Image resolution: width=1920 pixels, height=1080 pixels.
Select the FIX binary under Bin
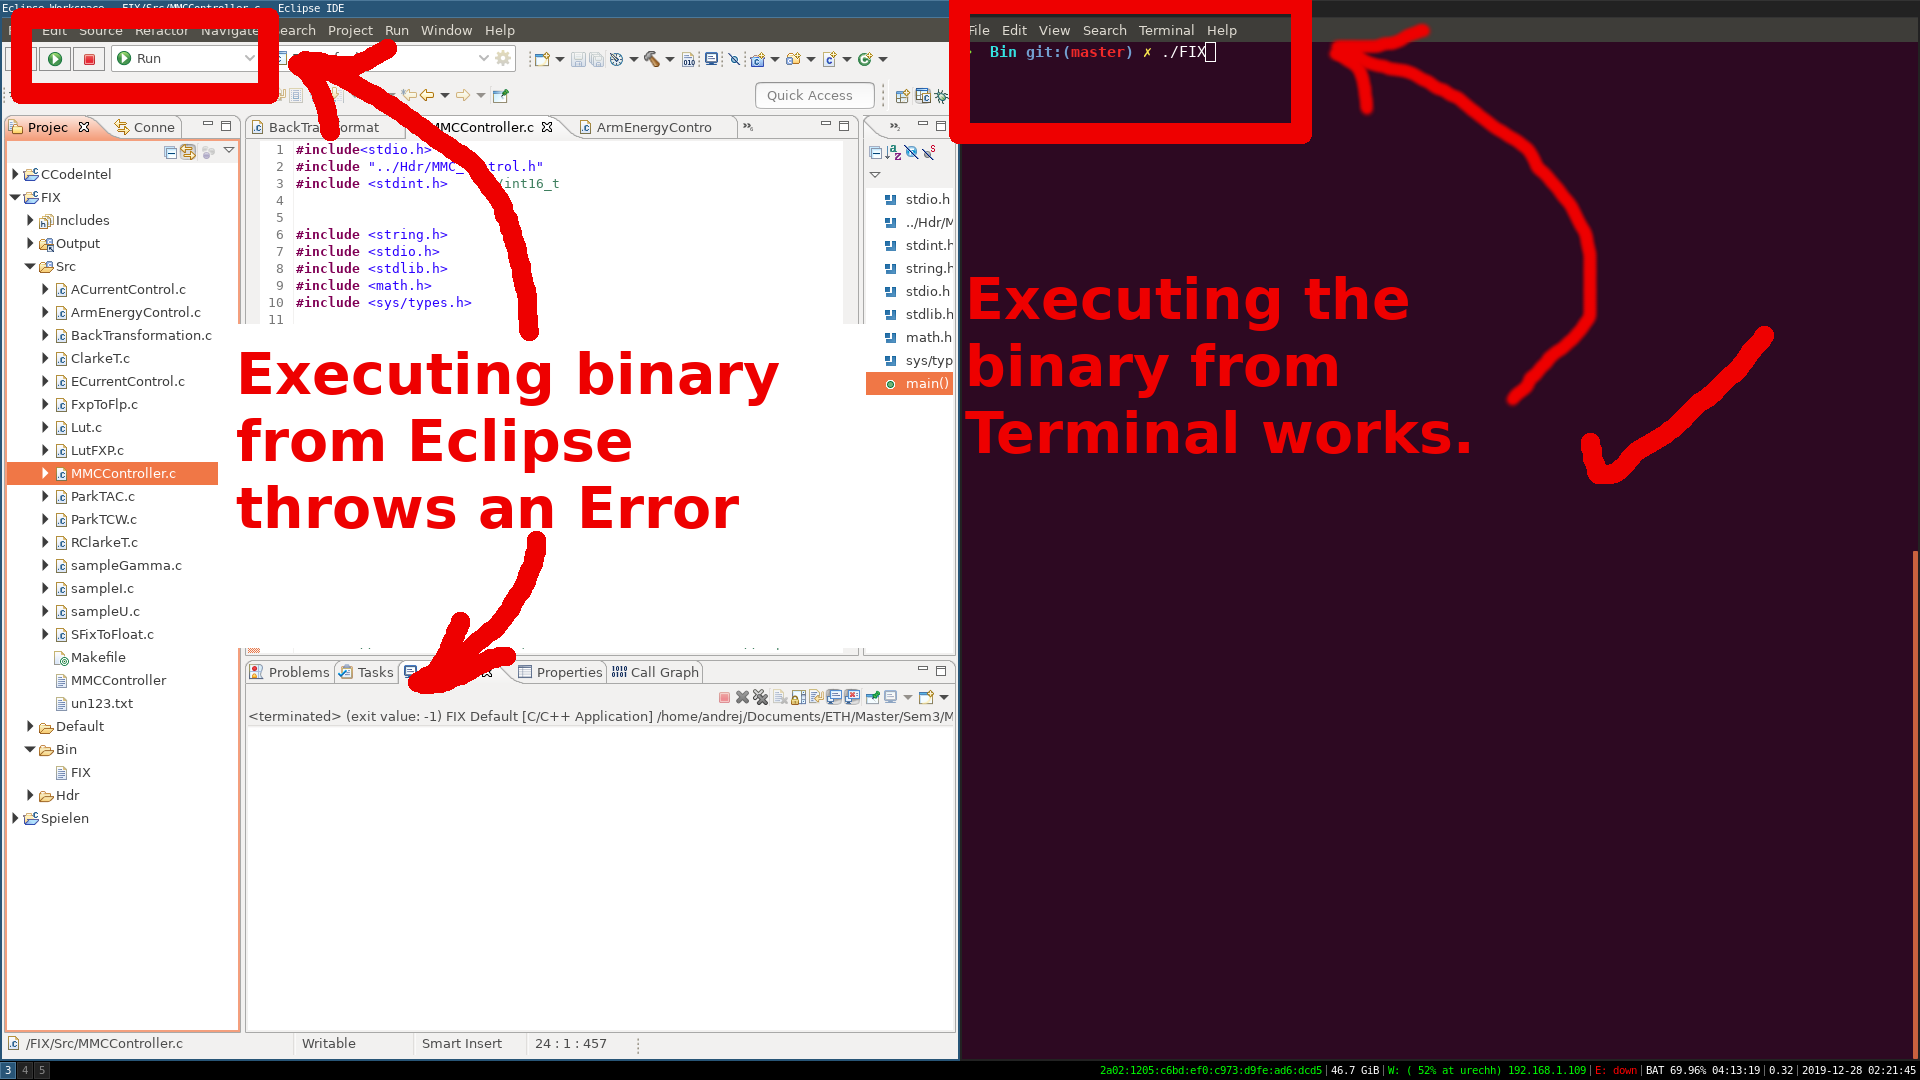coord(80,772)
